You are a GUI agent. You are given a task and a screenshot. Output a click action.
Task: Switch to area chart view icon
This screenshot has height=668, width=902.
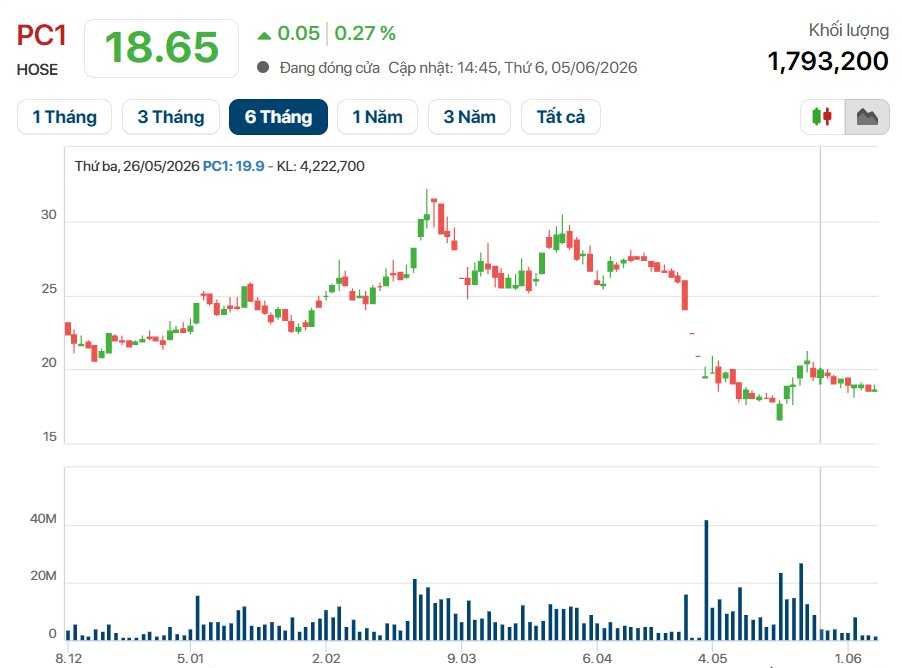tap(867, 117)
